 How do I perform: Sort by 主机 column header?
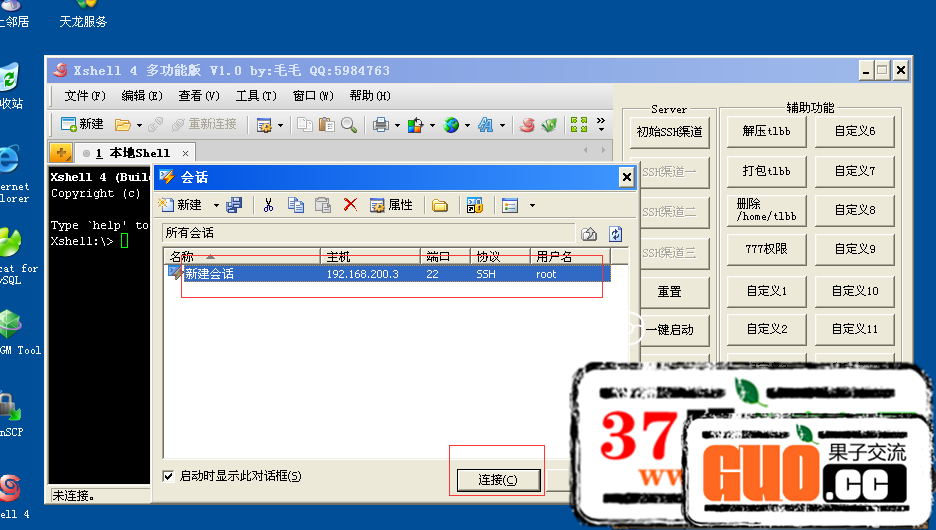[371, 257]
